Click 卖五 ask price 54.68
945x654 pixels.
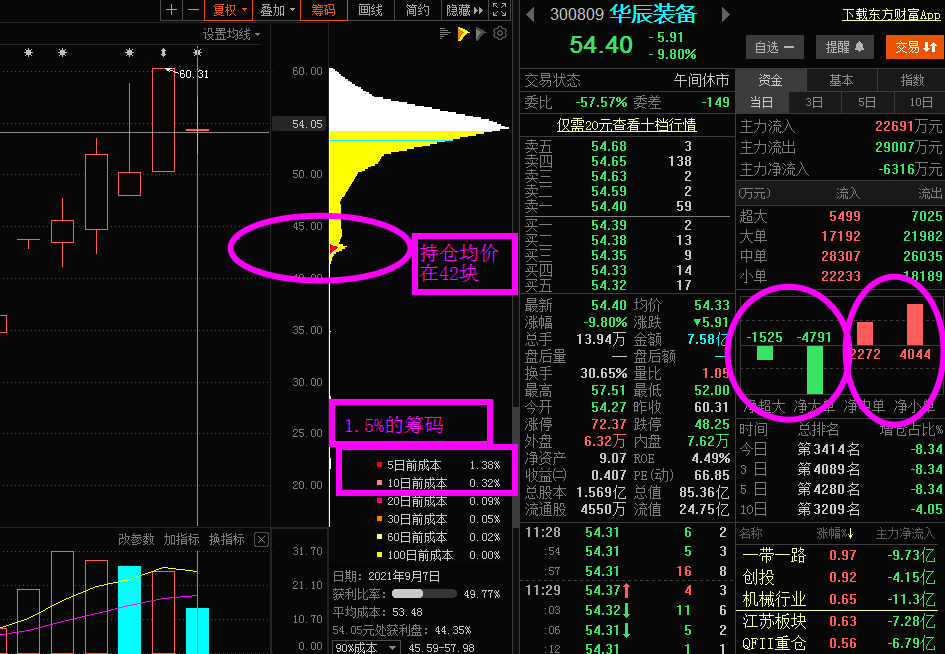click(608, 146)
